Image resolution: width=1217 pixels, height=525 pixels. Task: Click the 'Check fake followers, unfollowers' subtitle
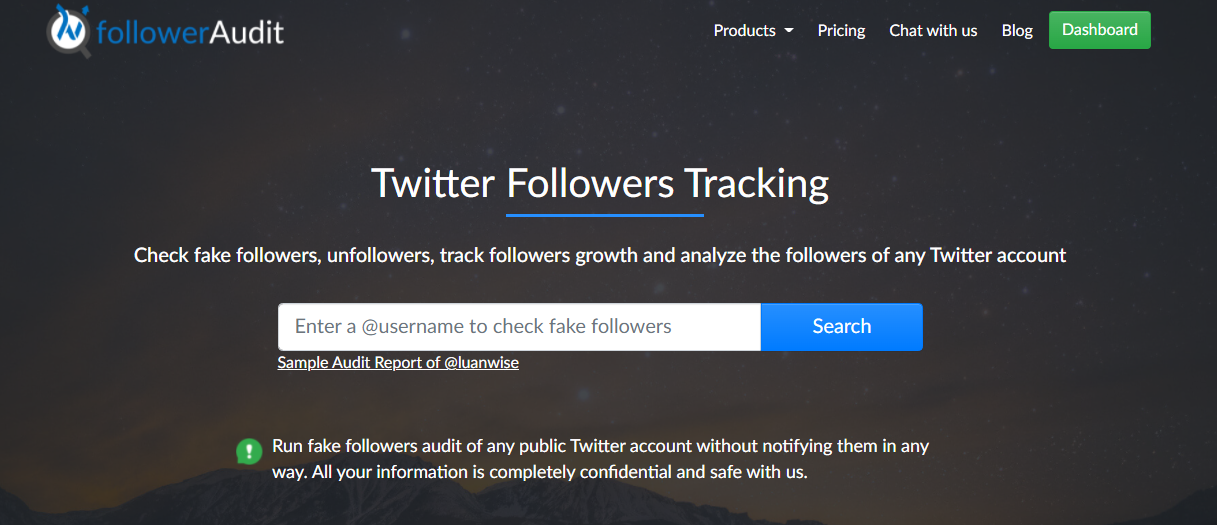coord(285,255)
